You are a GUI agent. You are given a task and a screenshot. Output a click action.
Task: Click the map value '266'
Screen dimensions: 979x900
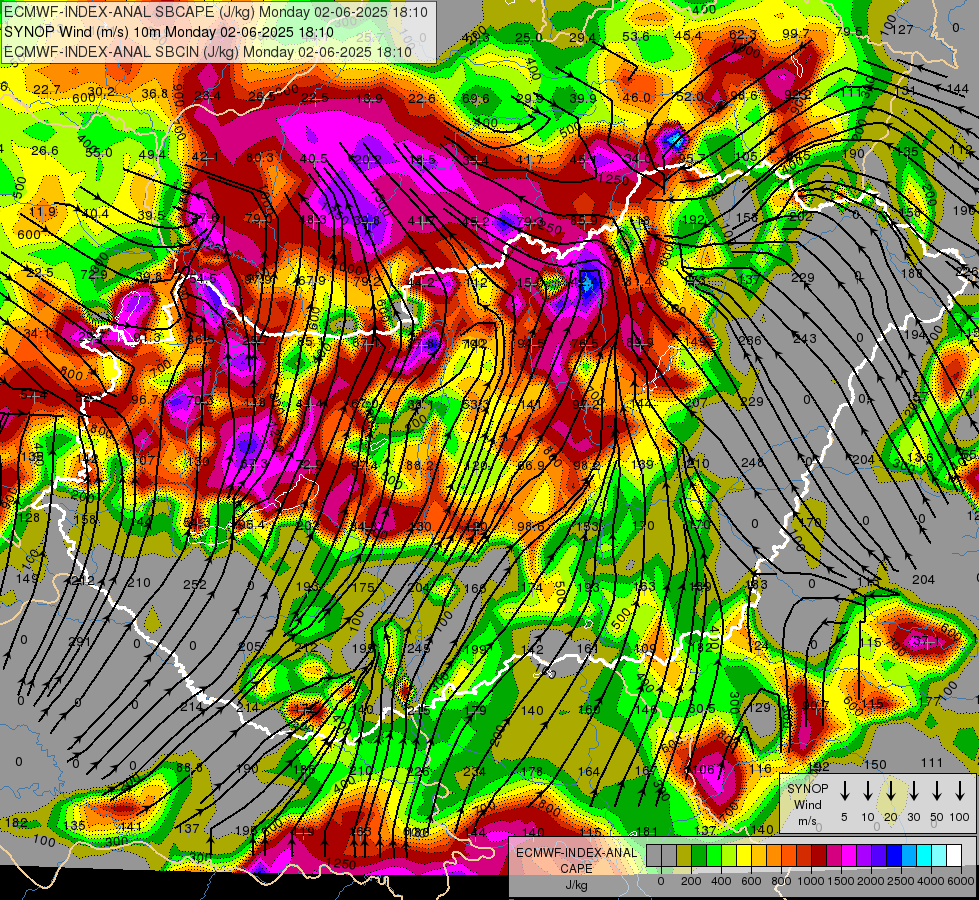click(x=750, y=340)
